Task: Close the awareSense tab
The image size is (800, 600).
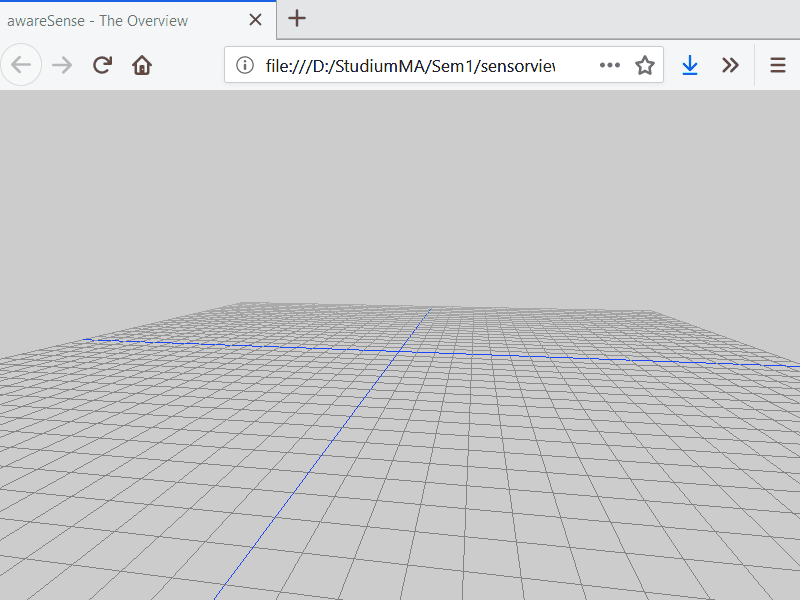Action: tap(256, 19)
